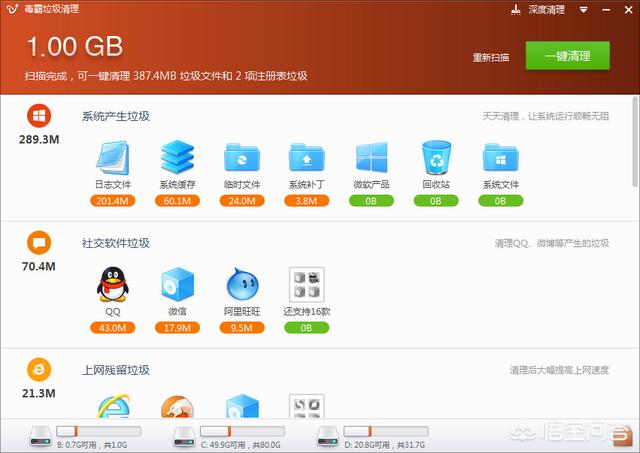Click the C: drive icon
The height and width of the screenshot is (453, 640).
click(x=184, y=437)
